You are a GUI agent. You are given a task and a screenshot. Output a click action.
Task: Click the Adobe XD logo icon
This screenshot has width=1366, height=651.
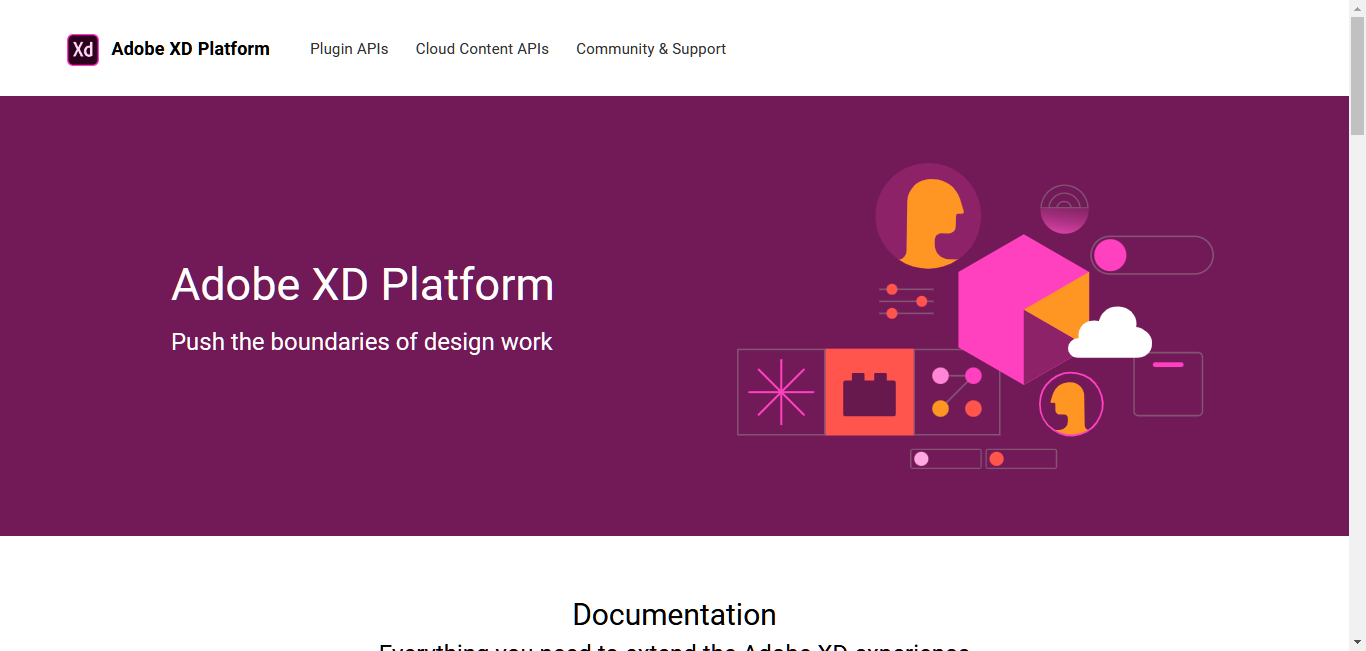point(83,49)
